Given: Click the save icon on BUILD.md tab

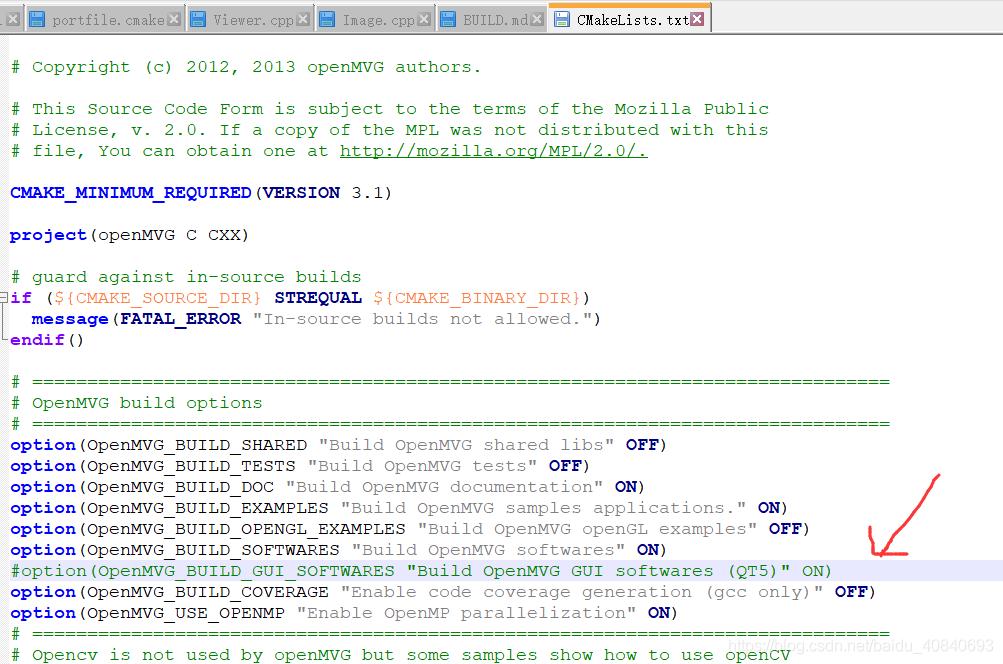Looking at the screenshot, I should (x=448, y=20).
